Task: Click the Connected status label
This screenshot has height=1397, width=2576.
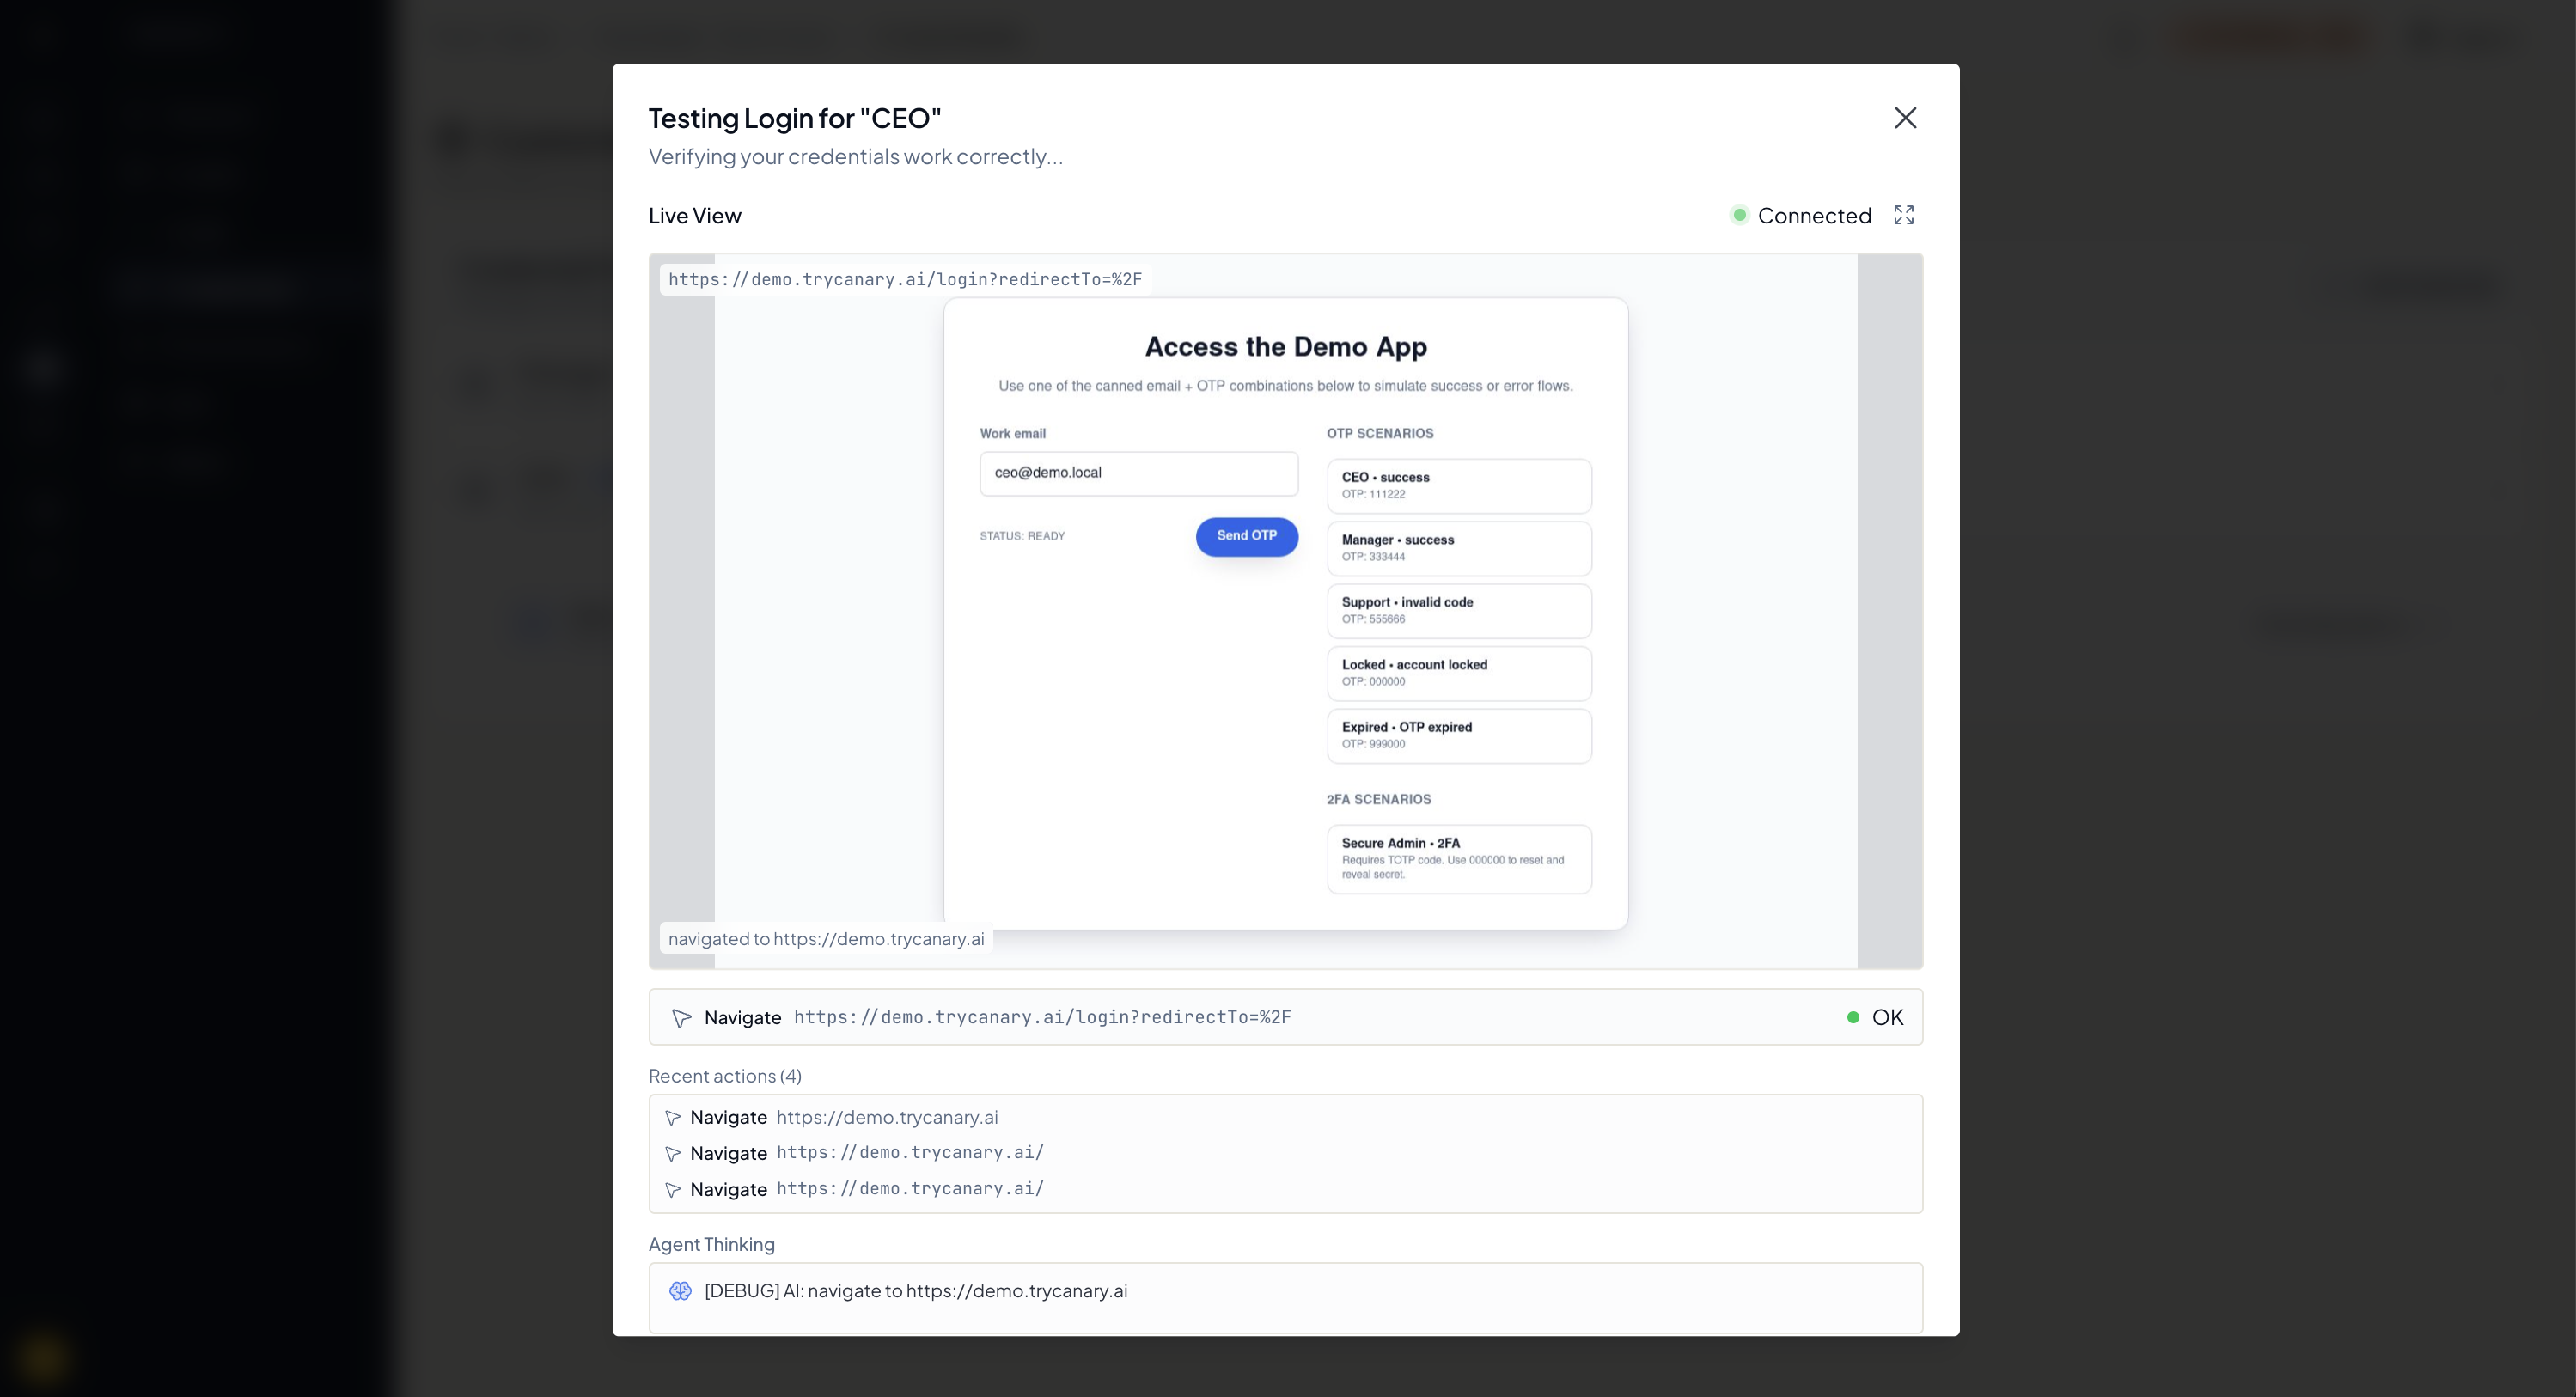Action: tap(1814, 215)
